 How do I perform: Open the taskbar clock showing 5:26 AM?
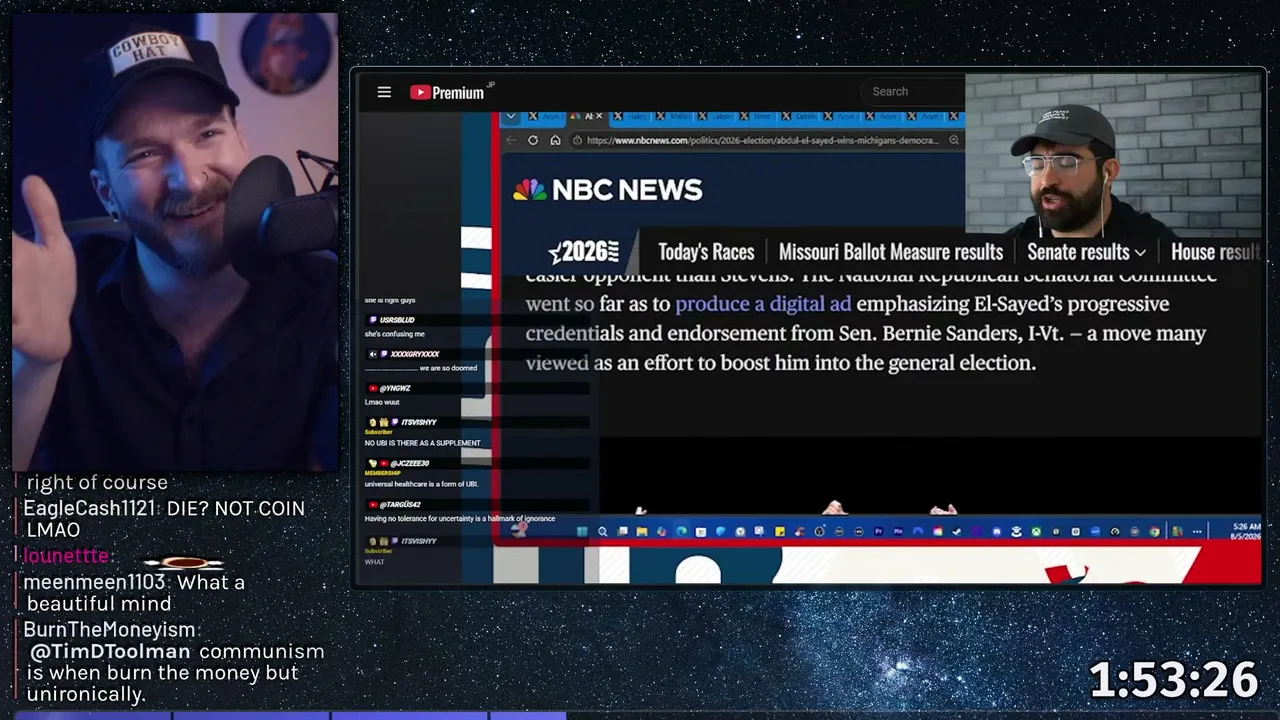(x=1246, y=531)
